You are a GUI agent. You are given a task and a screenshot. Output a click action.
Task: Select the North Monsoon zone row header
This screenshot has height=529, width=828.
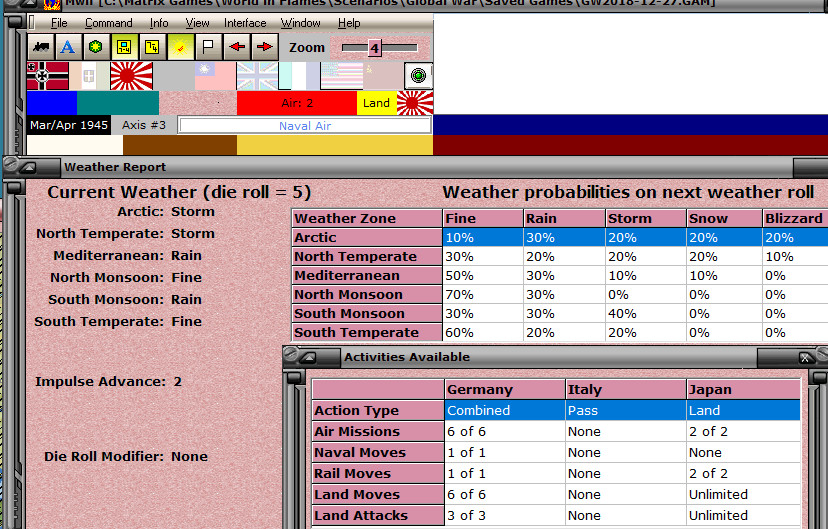point(367,295)
